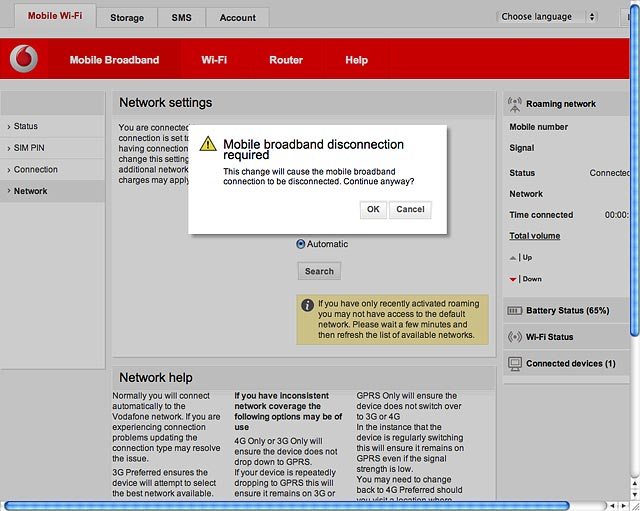Click the 'Network help' heading
The height and width of the screenshot is (511, 640).
point(156,378)
